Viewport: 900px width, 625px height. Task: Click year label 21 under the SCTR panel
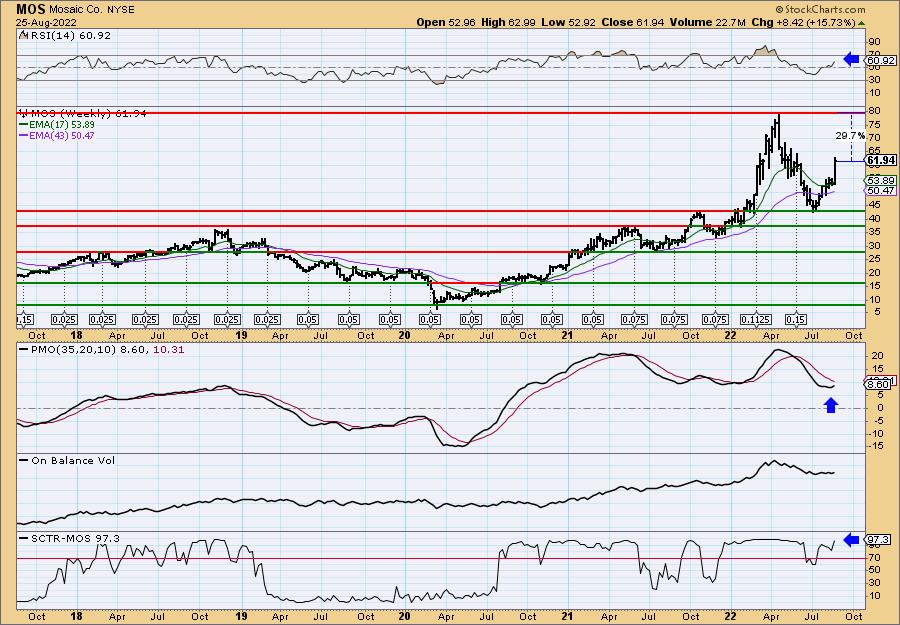click(x=568, y=616)
